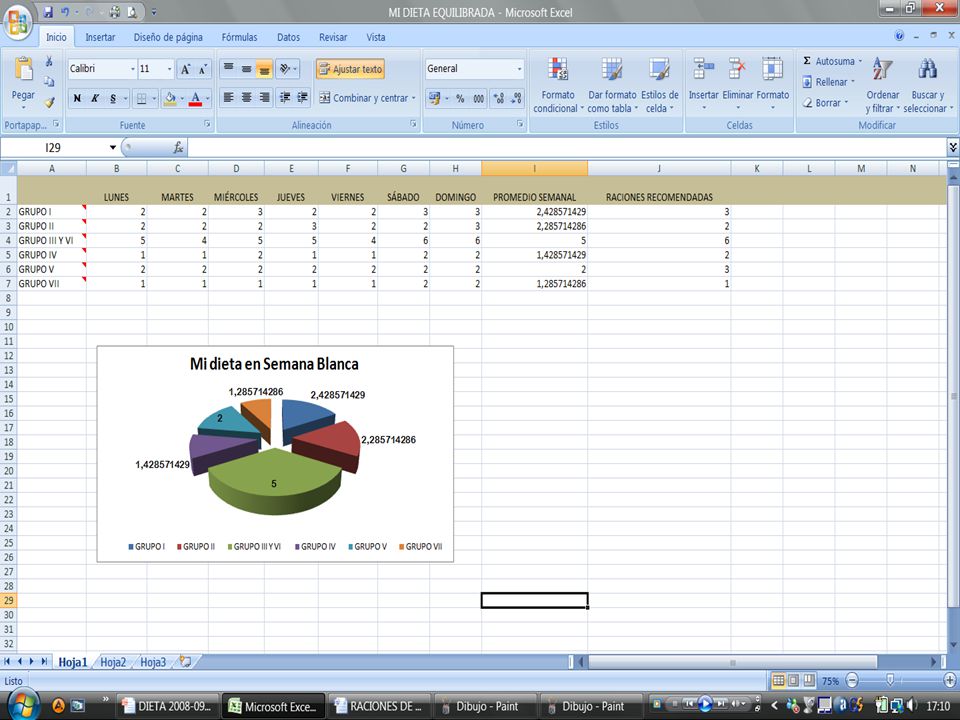The height and width of the screenshot is (720, 960).
Task: Toggle Ajustar texto wrap button
Action: [351, 69]
